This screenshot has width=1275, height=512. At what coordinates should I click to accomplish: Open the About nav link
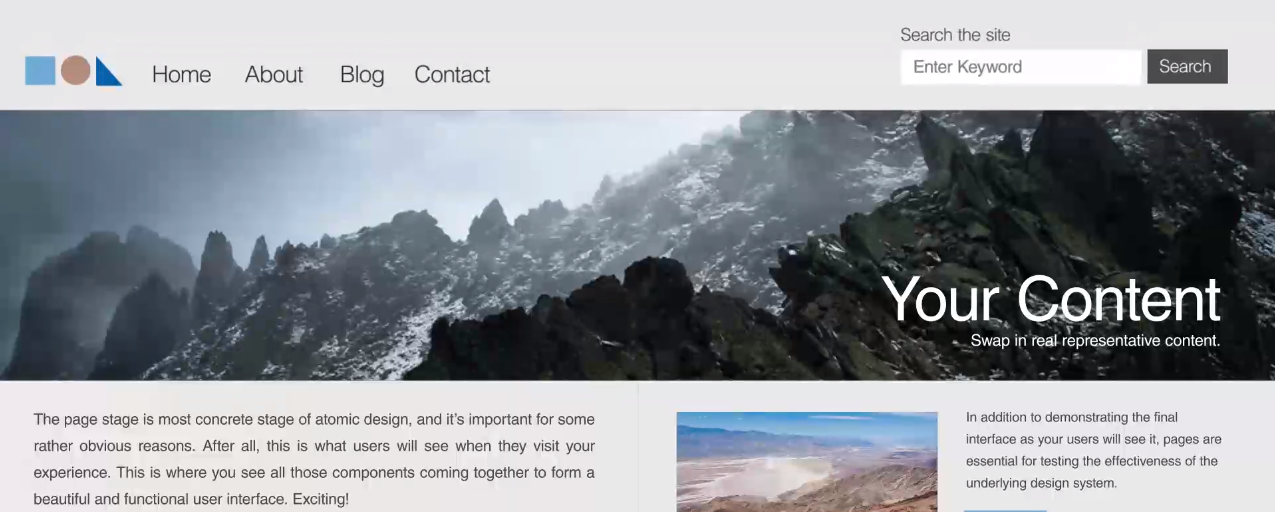pyautogui.click(x=273, y=75)
